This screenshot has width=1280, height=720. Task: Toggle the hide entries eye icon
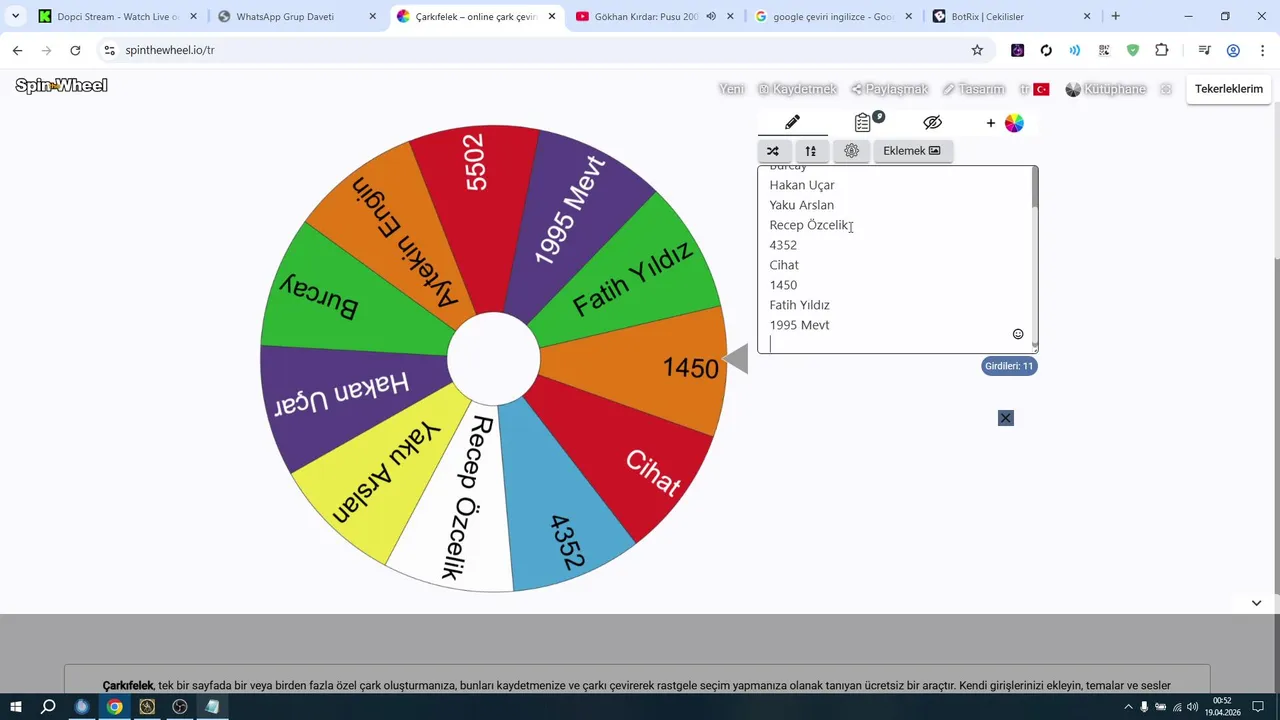point(933,122)
